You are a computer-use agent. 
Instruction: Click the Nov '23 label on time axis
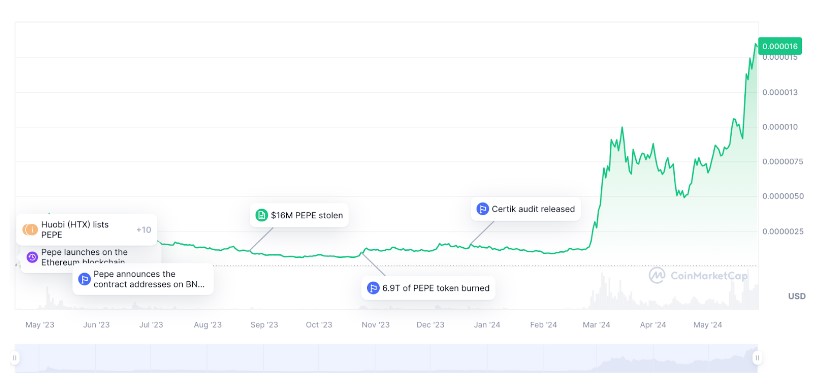tap(375, 325)
